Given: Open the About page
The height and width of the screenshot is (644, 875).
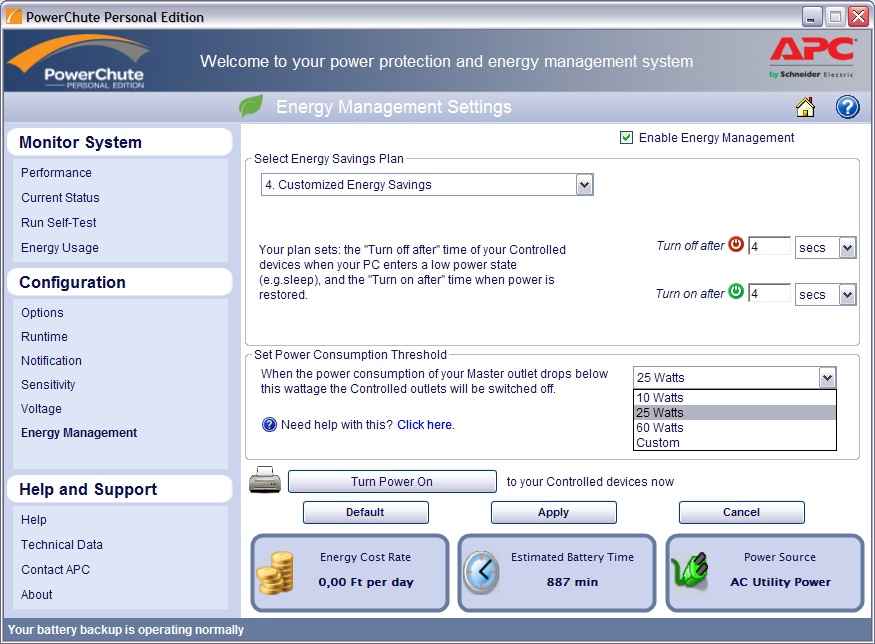Looking at the screenshot, I should [x=36, y=594].
